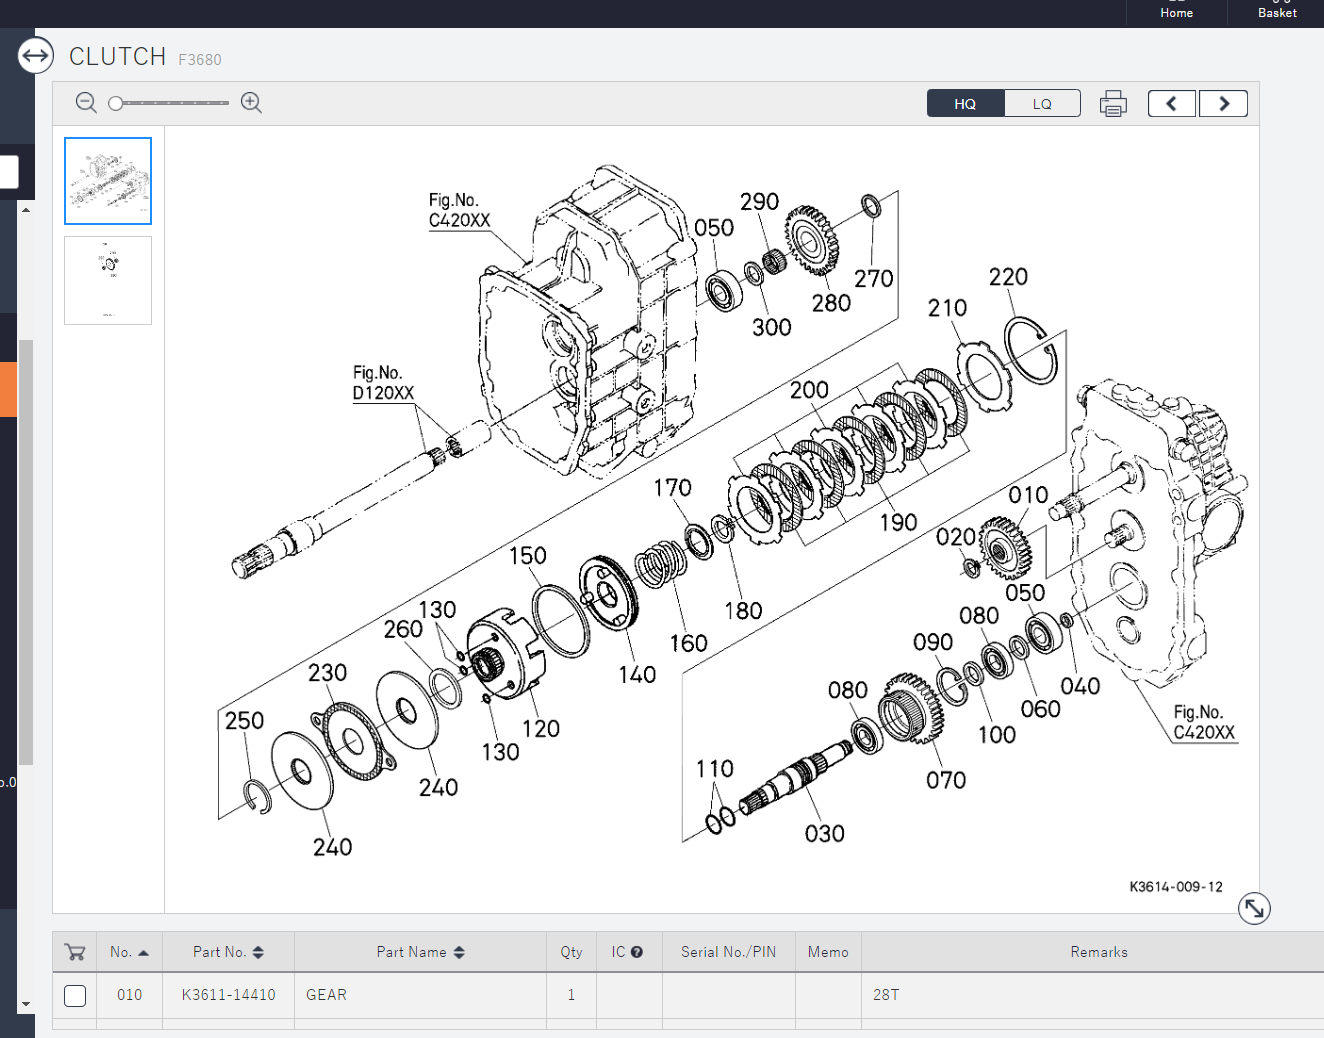Go to previous diagram with left arrow

(1171, 104)
